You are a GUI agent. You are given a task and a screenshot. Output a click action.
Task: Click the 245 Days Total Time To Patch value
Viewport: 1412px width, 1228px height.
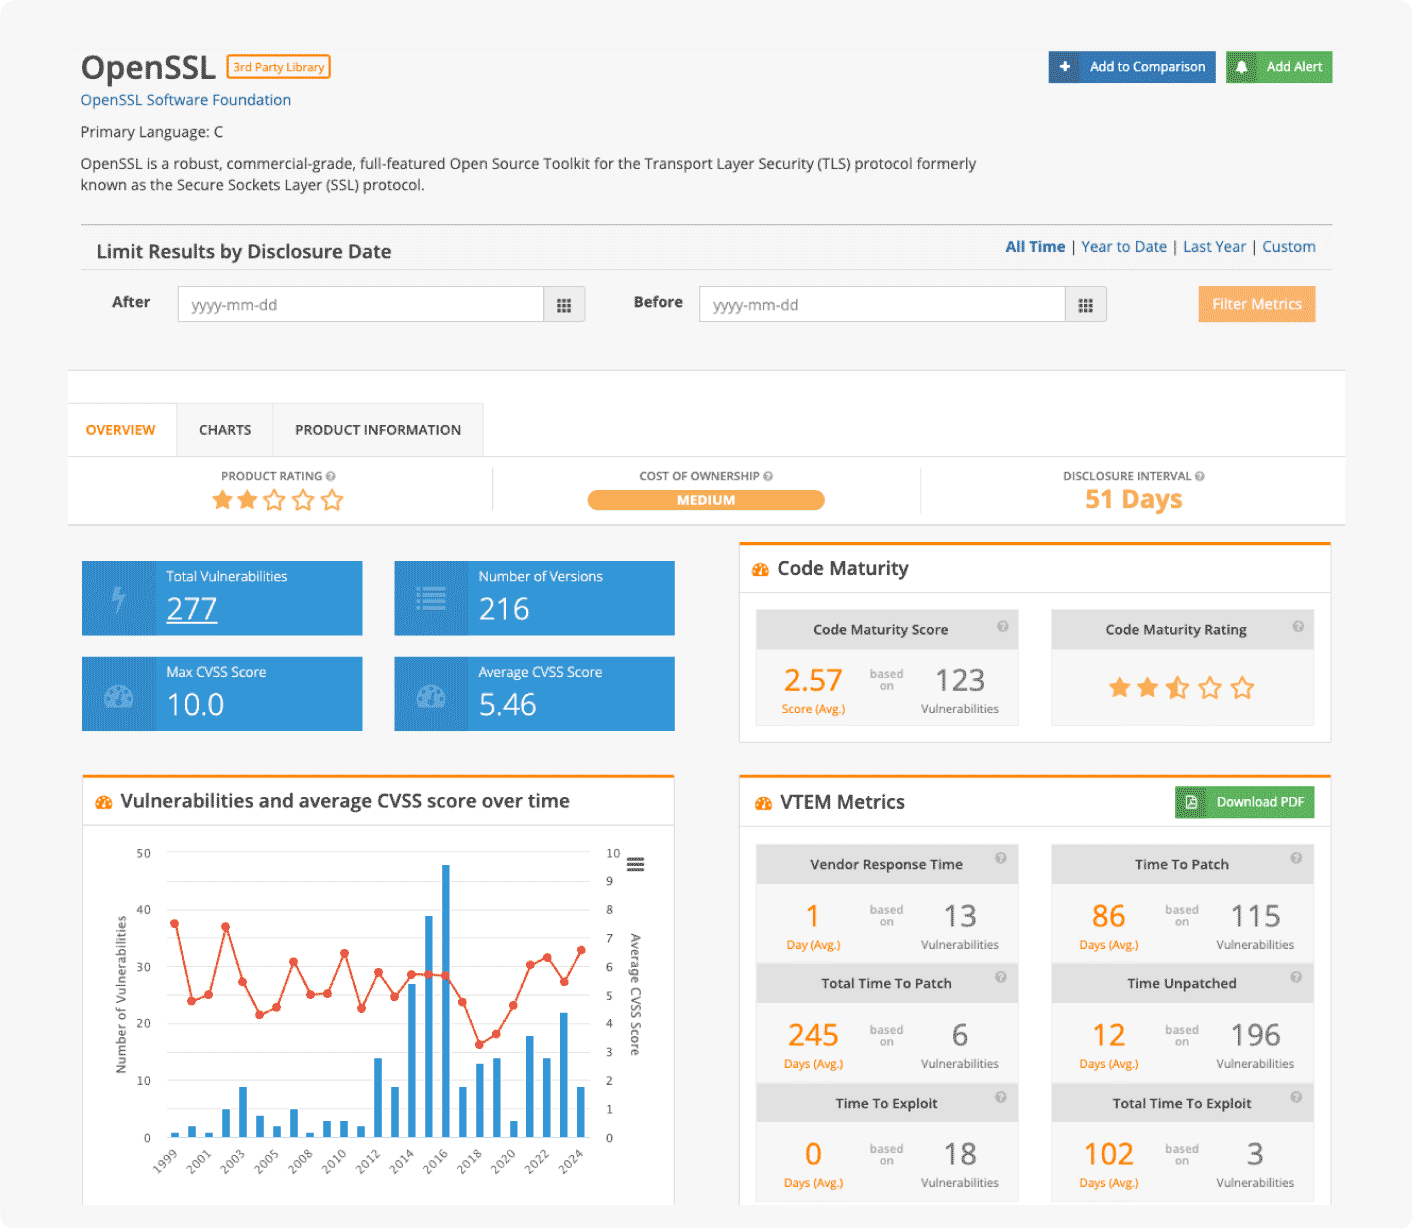coord(813,1035)
